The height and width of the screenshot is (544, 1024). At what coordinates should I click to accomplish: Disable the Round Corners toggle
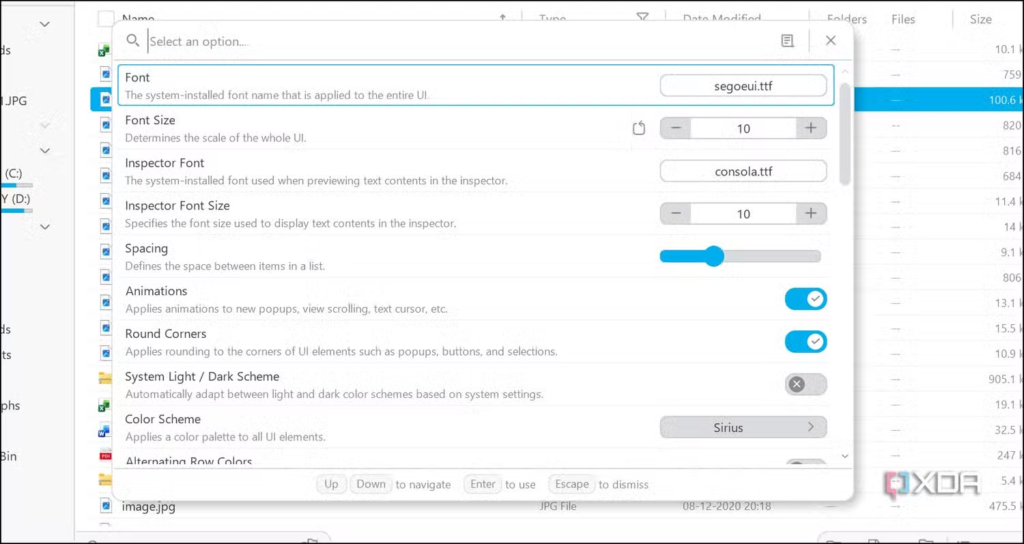[x=805, y=342]
